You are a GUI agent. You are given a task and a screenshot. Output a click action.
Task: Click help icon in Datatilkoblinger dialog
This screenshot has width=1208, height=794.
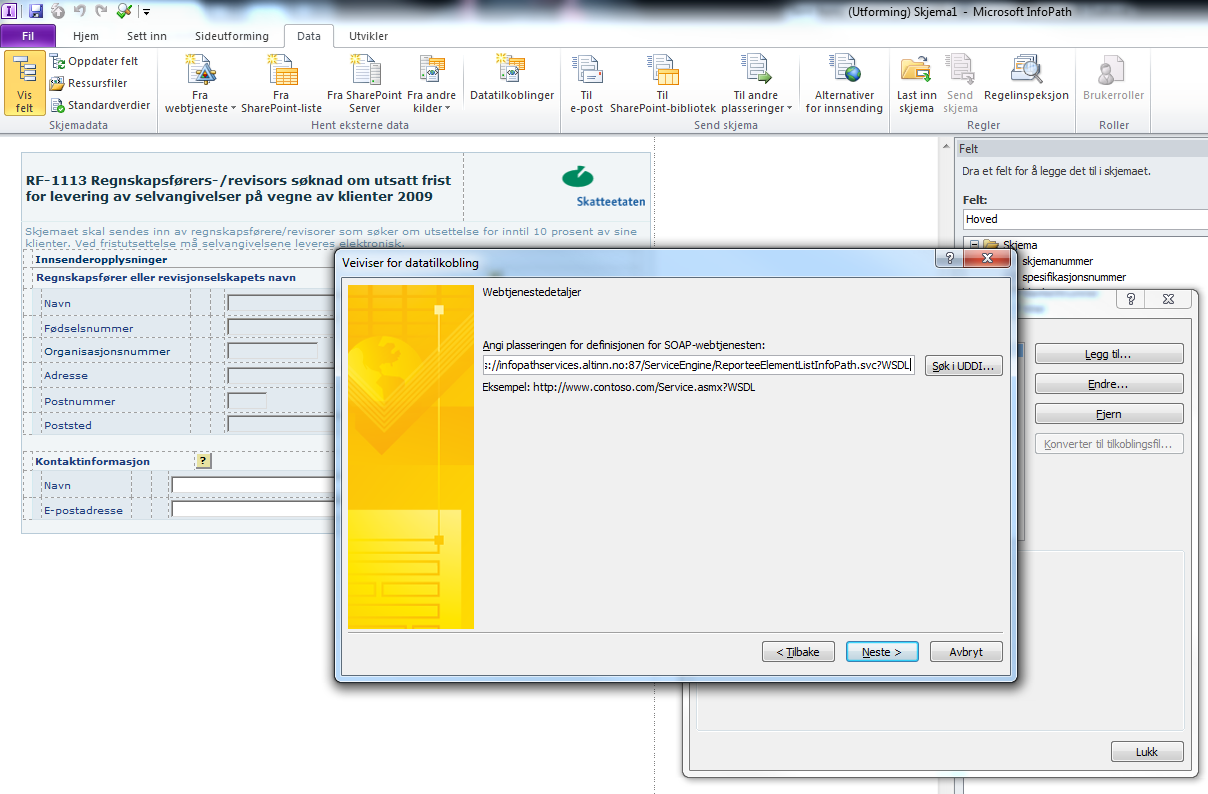[x=1131, y=299]
